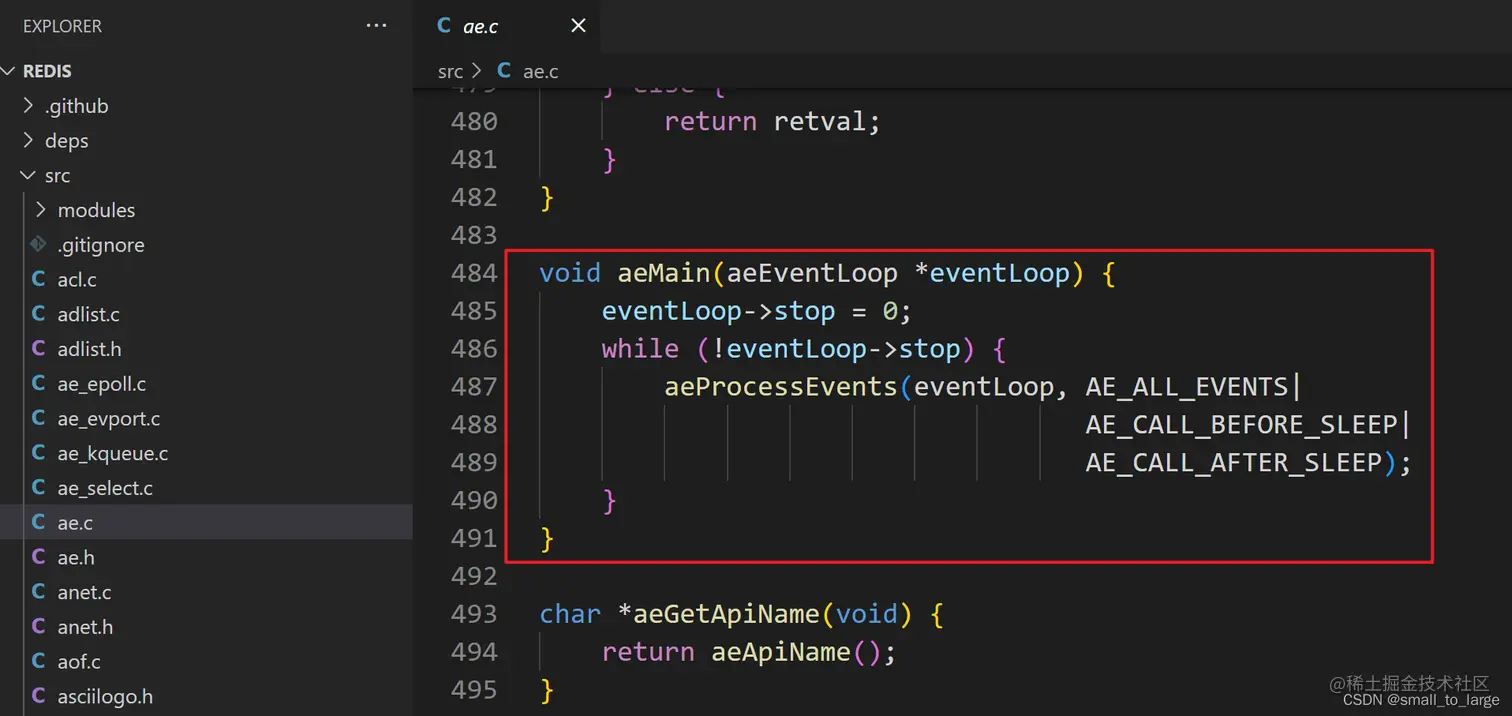Click AE_CALL_BEFORE_SLEEP constant

[x=1241, y=424]
